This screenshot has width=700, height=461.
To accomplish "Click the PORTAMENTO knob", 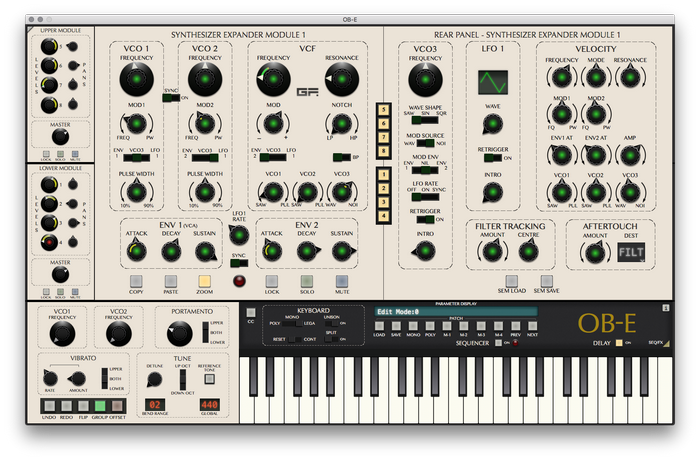I will (x=179, y=333).
